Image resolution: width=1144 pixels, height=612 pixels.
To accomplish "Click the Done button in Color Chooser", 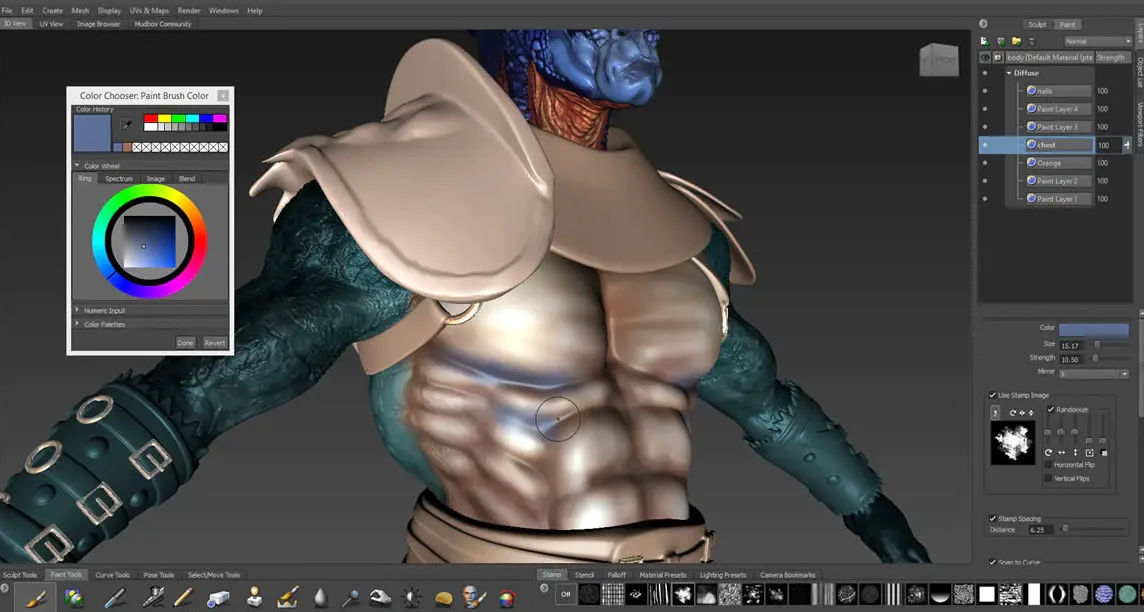I will click(x=185, y=342).
